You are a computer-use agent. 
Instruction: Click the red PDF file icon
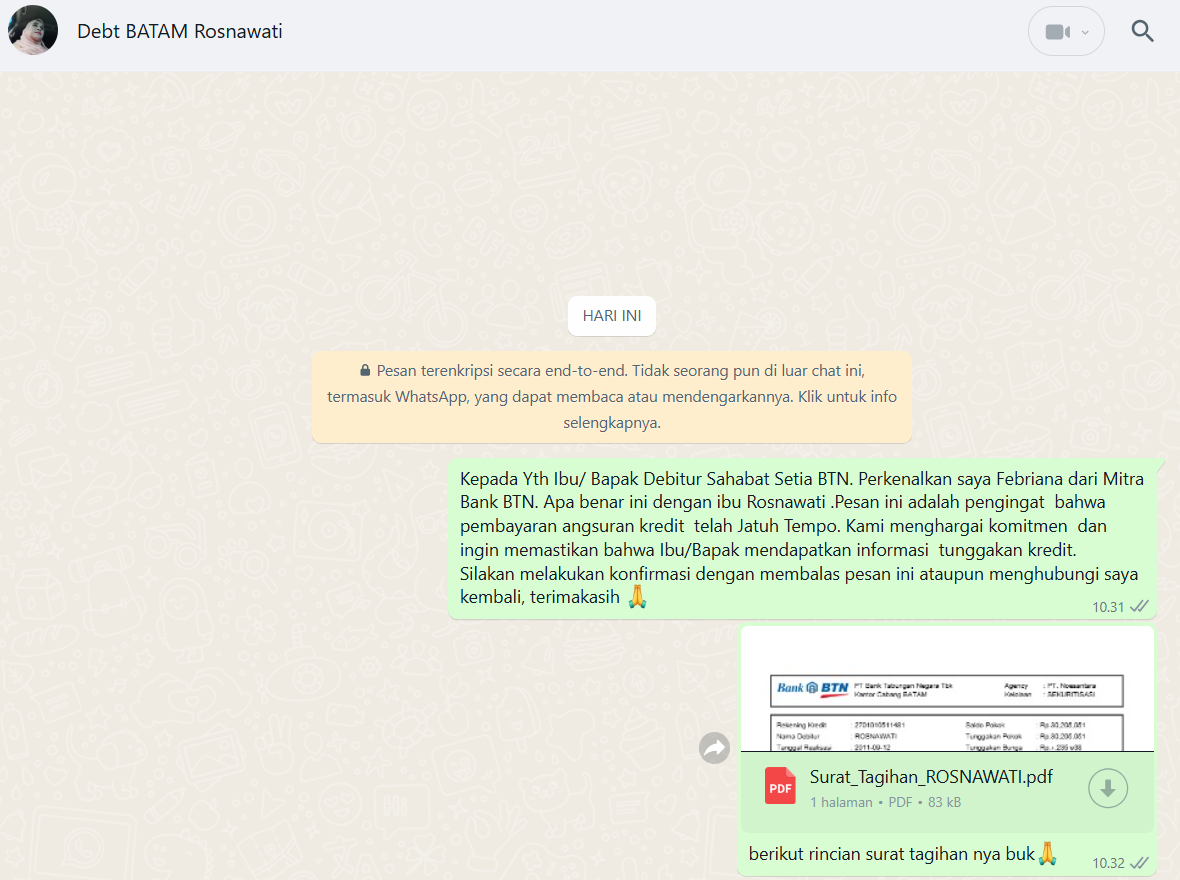point(780,787)
